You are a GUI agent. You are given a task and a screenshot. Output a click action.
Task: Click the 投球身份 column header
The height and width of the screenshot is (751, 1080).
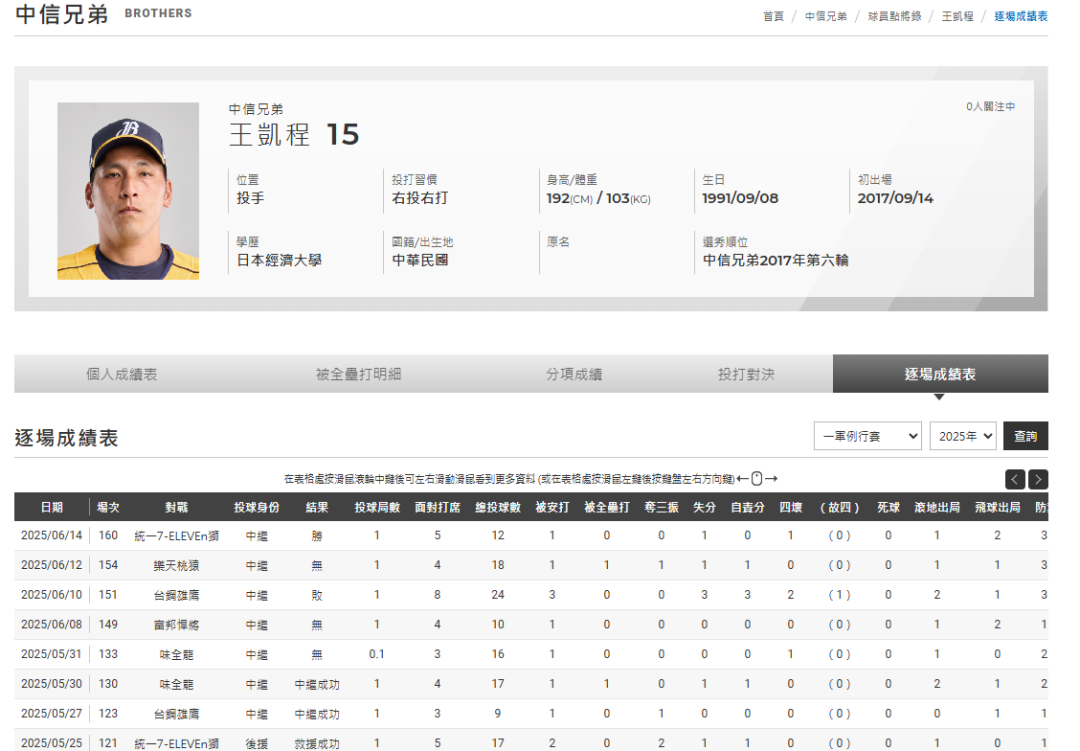pyautogui.click(x=256, y=507)
